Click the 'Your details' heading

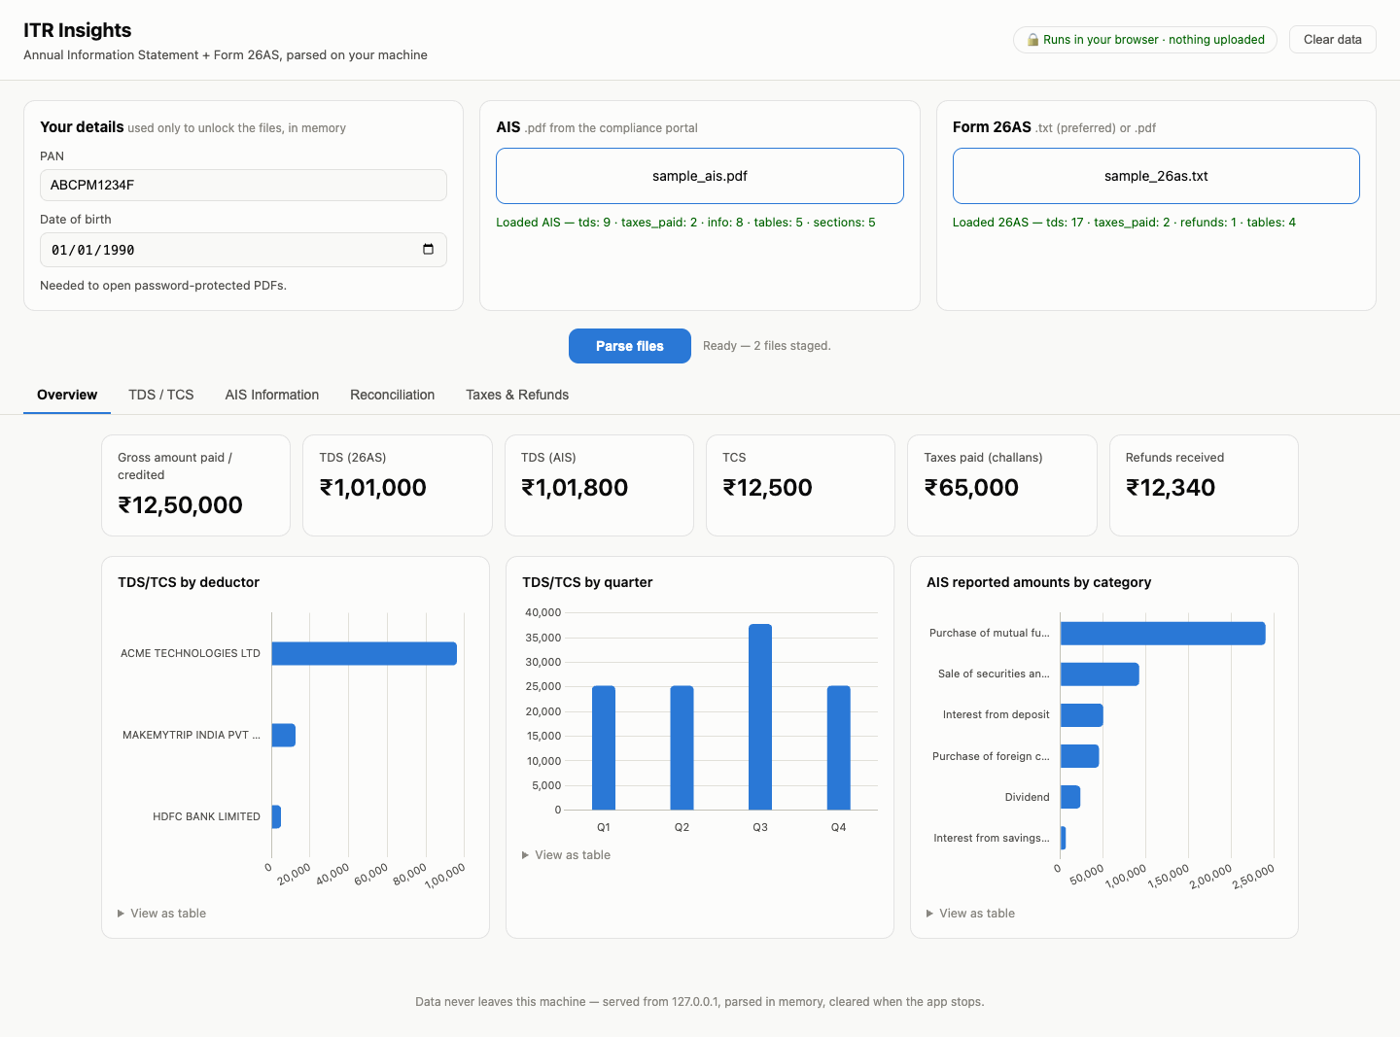click(82, 127)
